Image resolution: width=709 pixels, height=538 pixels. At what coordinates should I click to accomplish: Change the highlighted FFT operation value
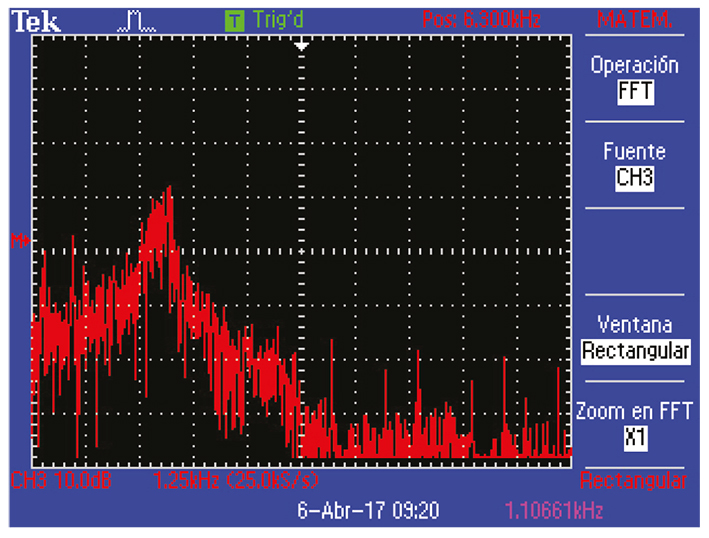(634, 92)
